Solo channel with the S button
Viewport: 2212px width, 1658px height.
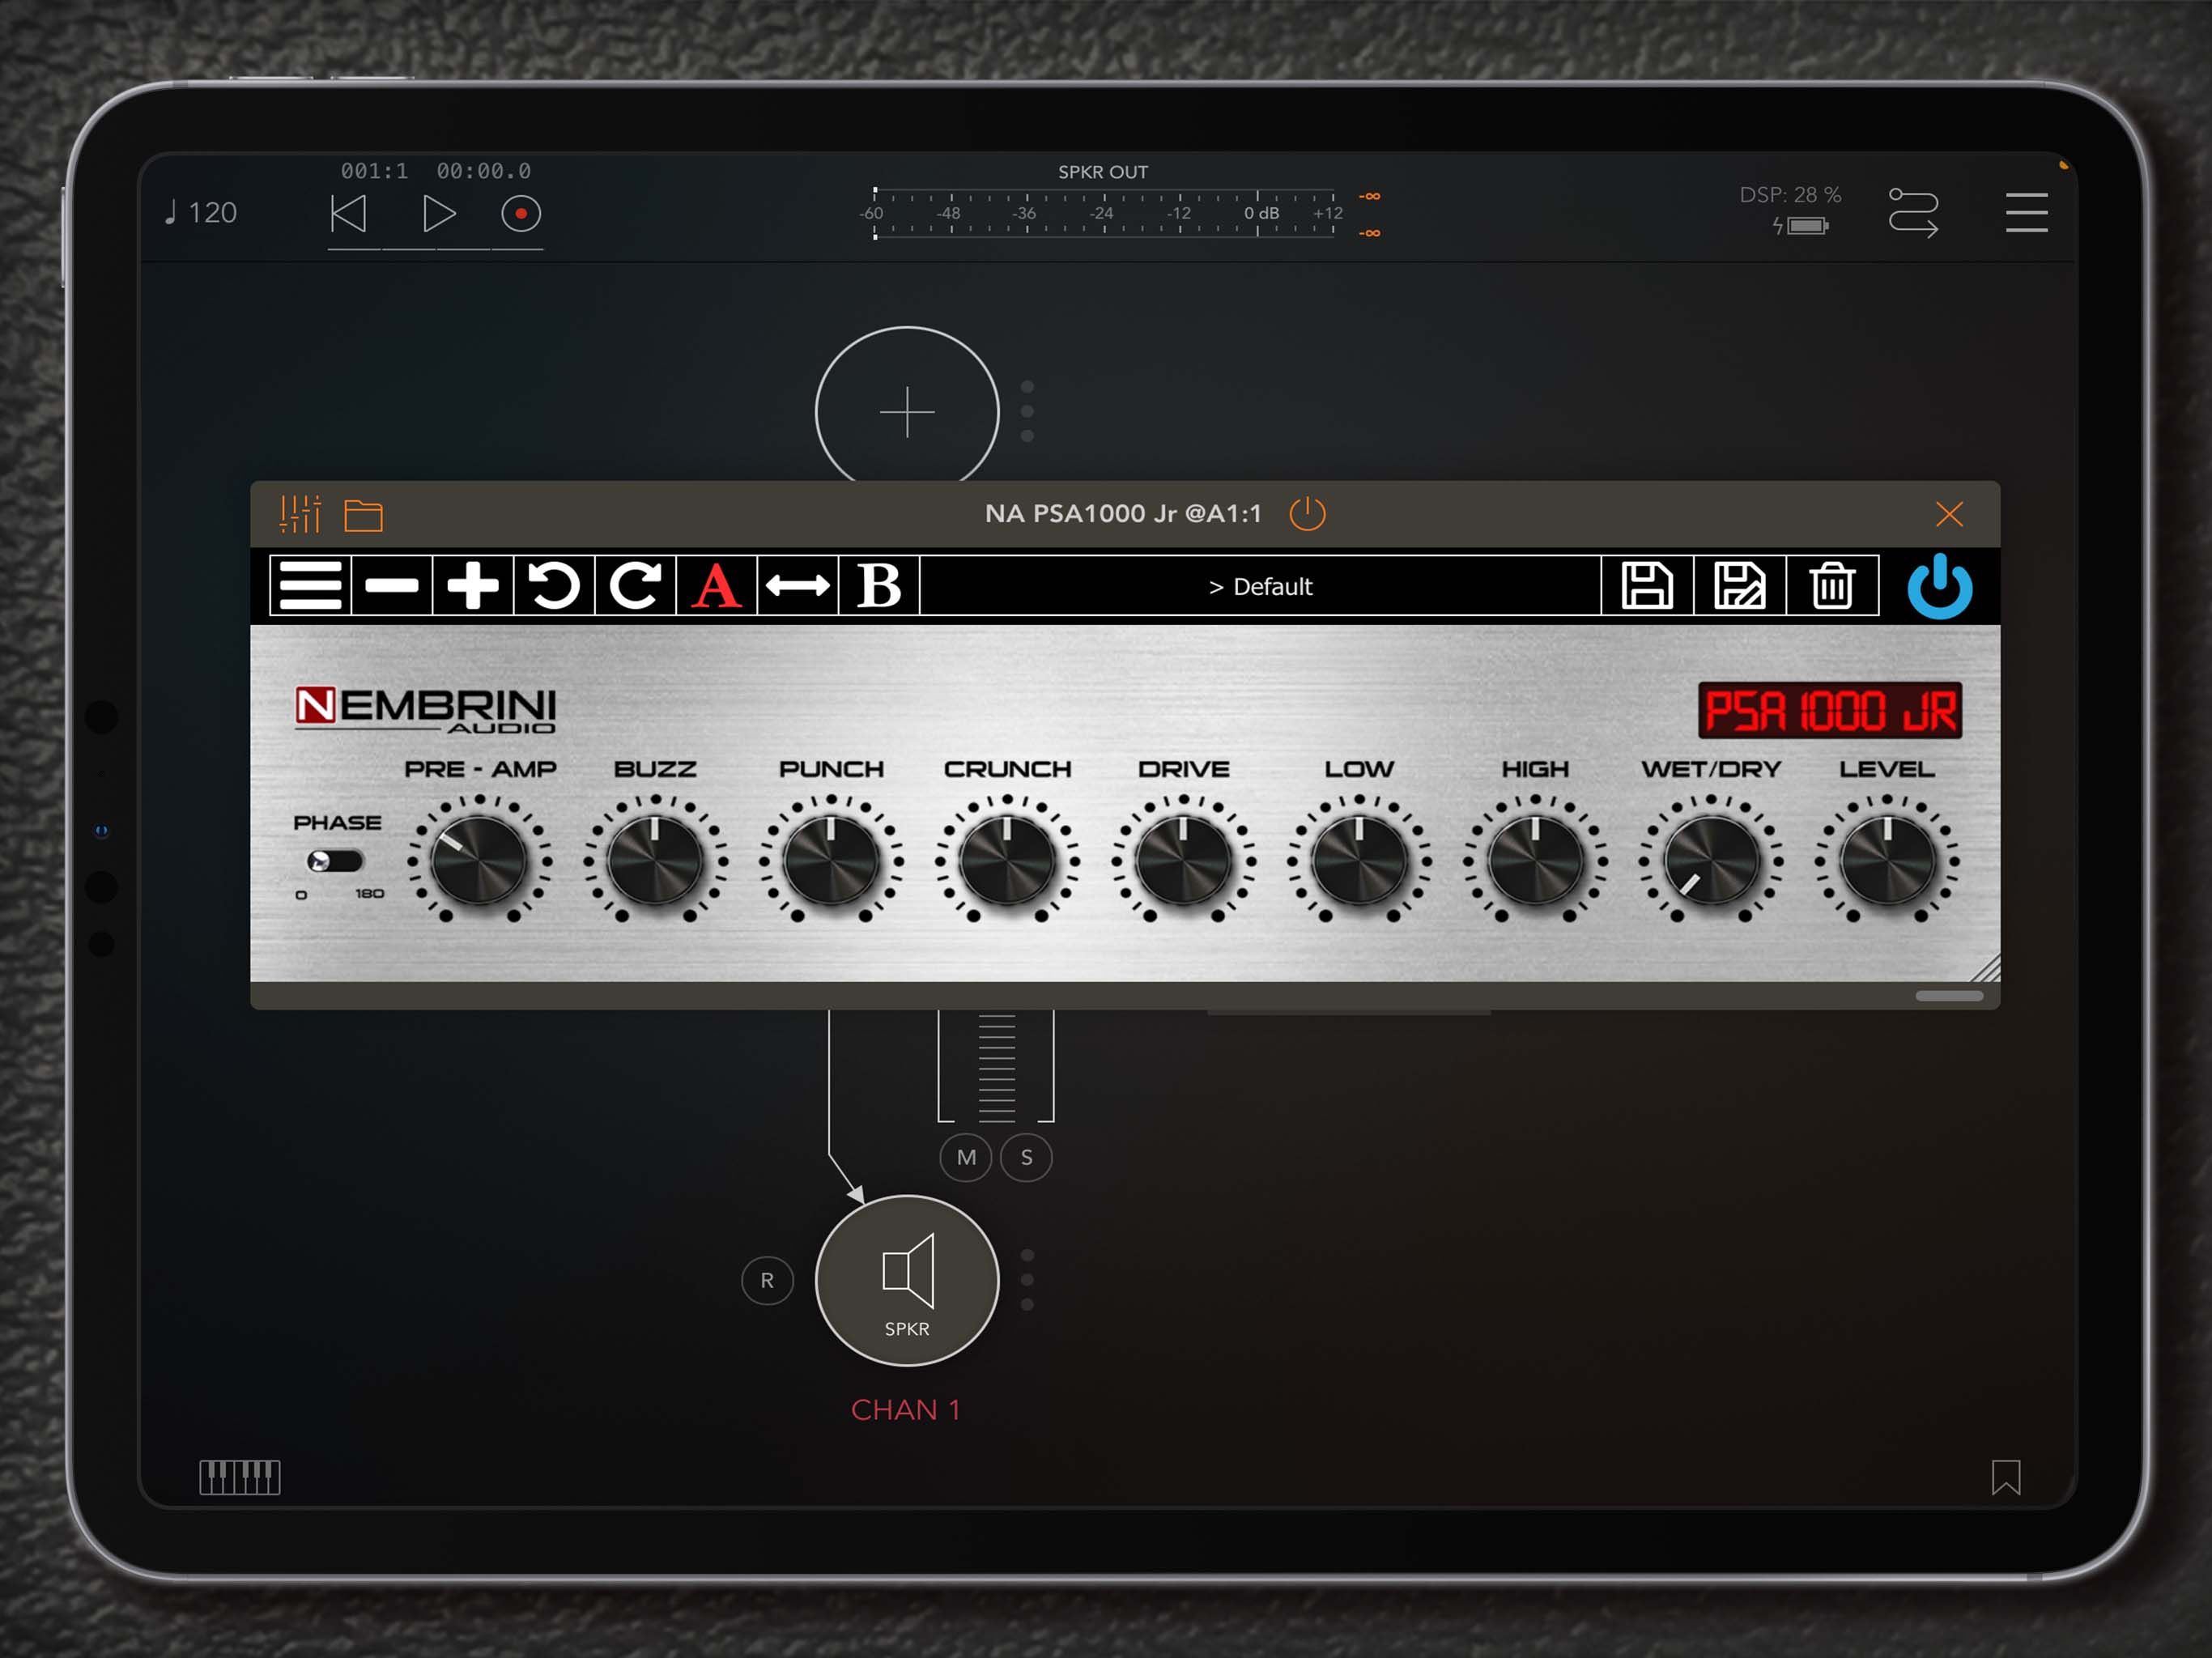coord(1026,1157)
